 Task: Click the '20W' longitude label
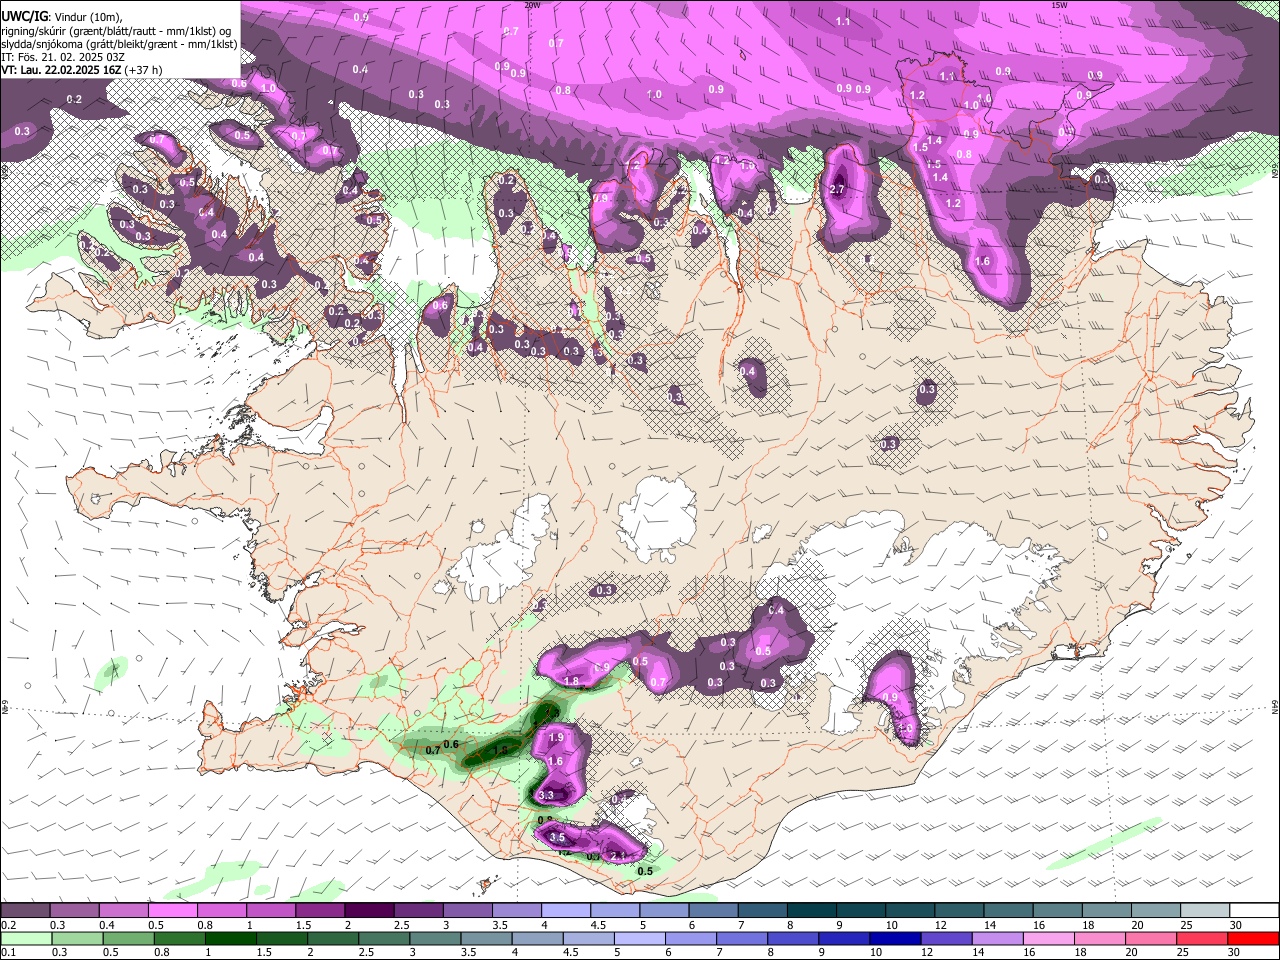(x=532, y=5)
